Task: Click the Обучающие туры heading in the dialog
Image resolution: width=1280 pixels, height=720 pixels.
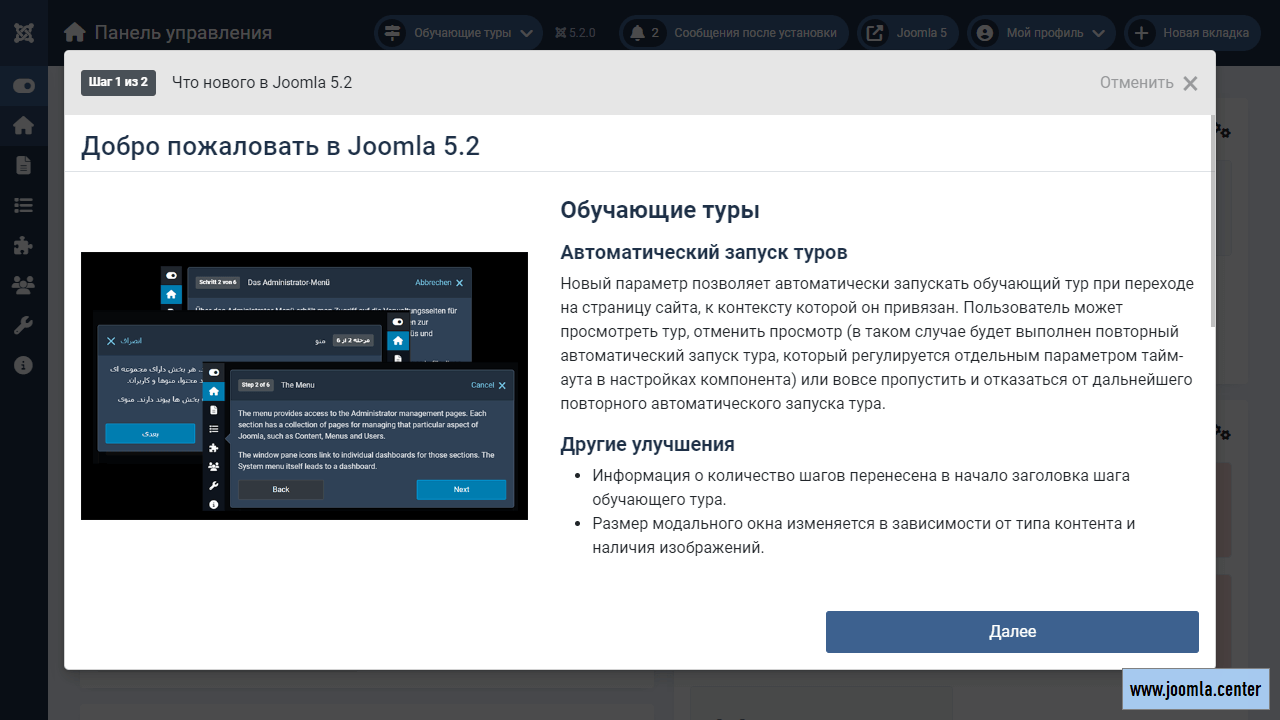Action: click(x=660, y=210)
